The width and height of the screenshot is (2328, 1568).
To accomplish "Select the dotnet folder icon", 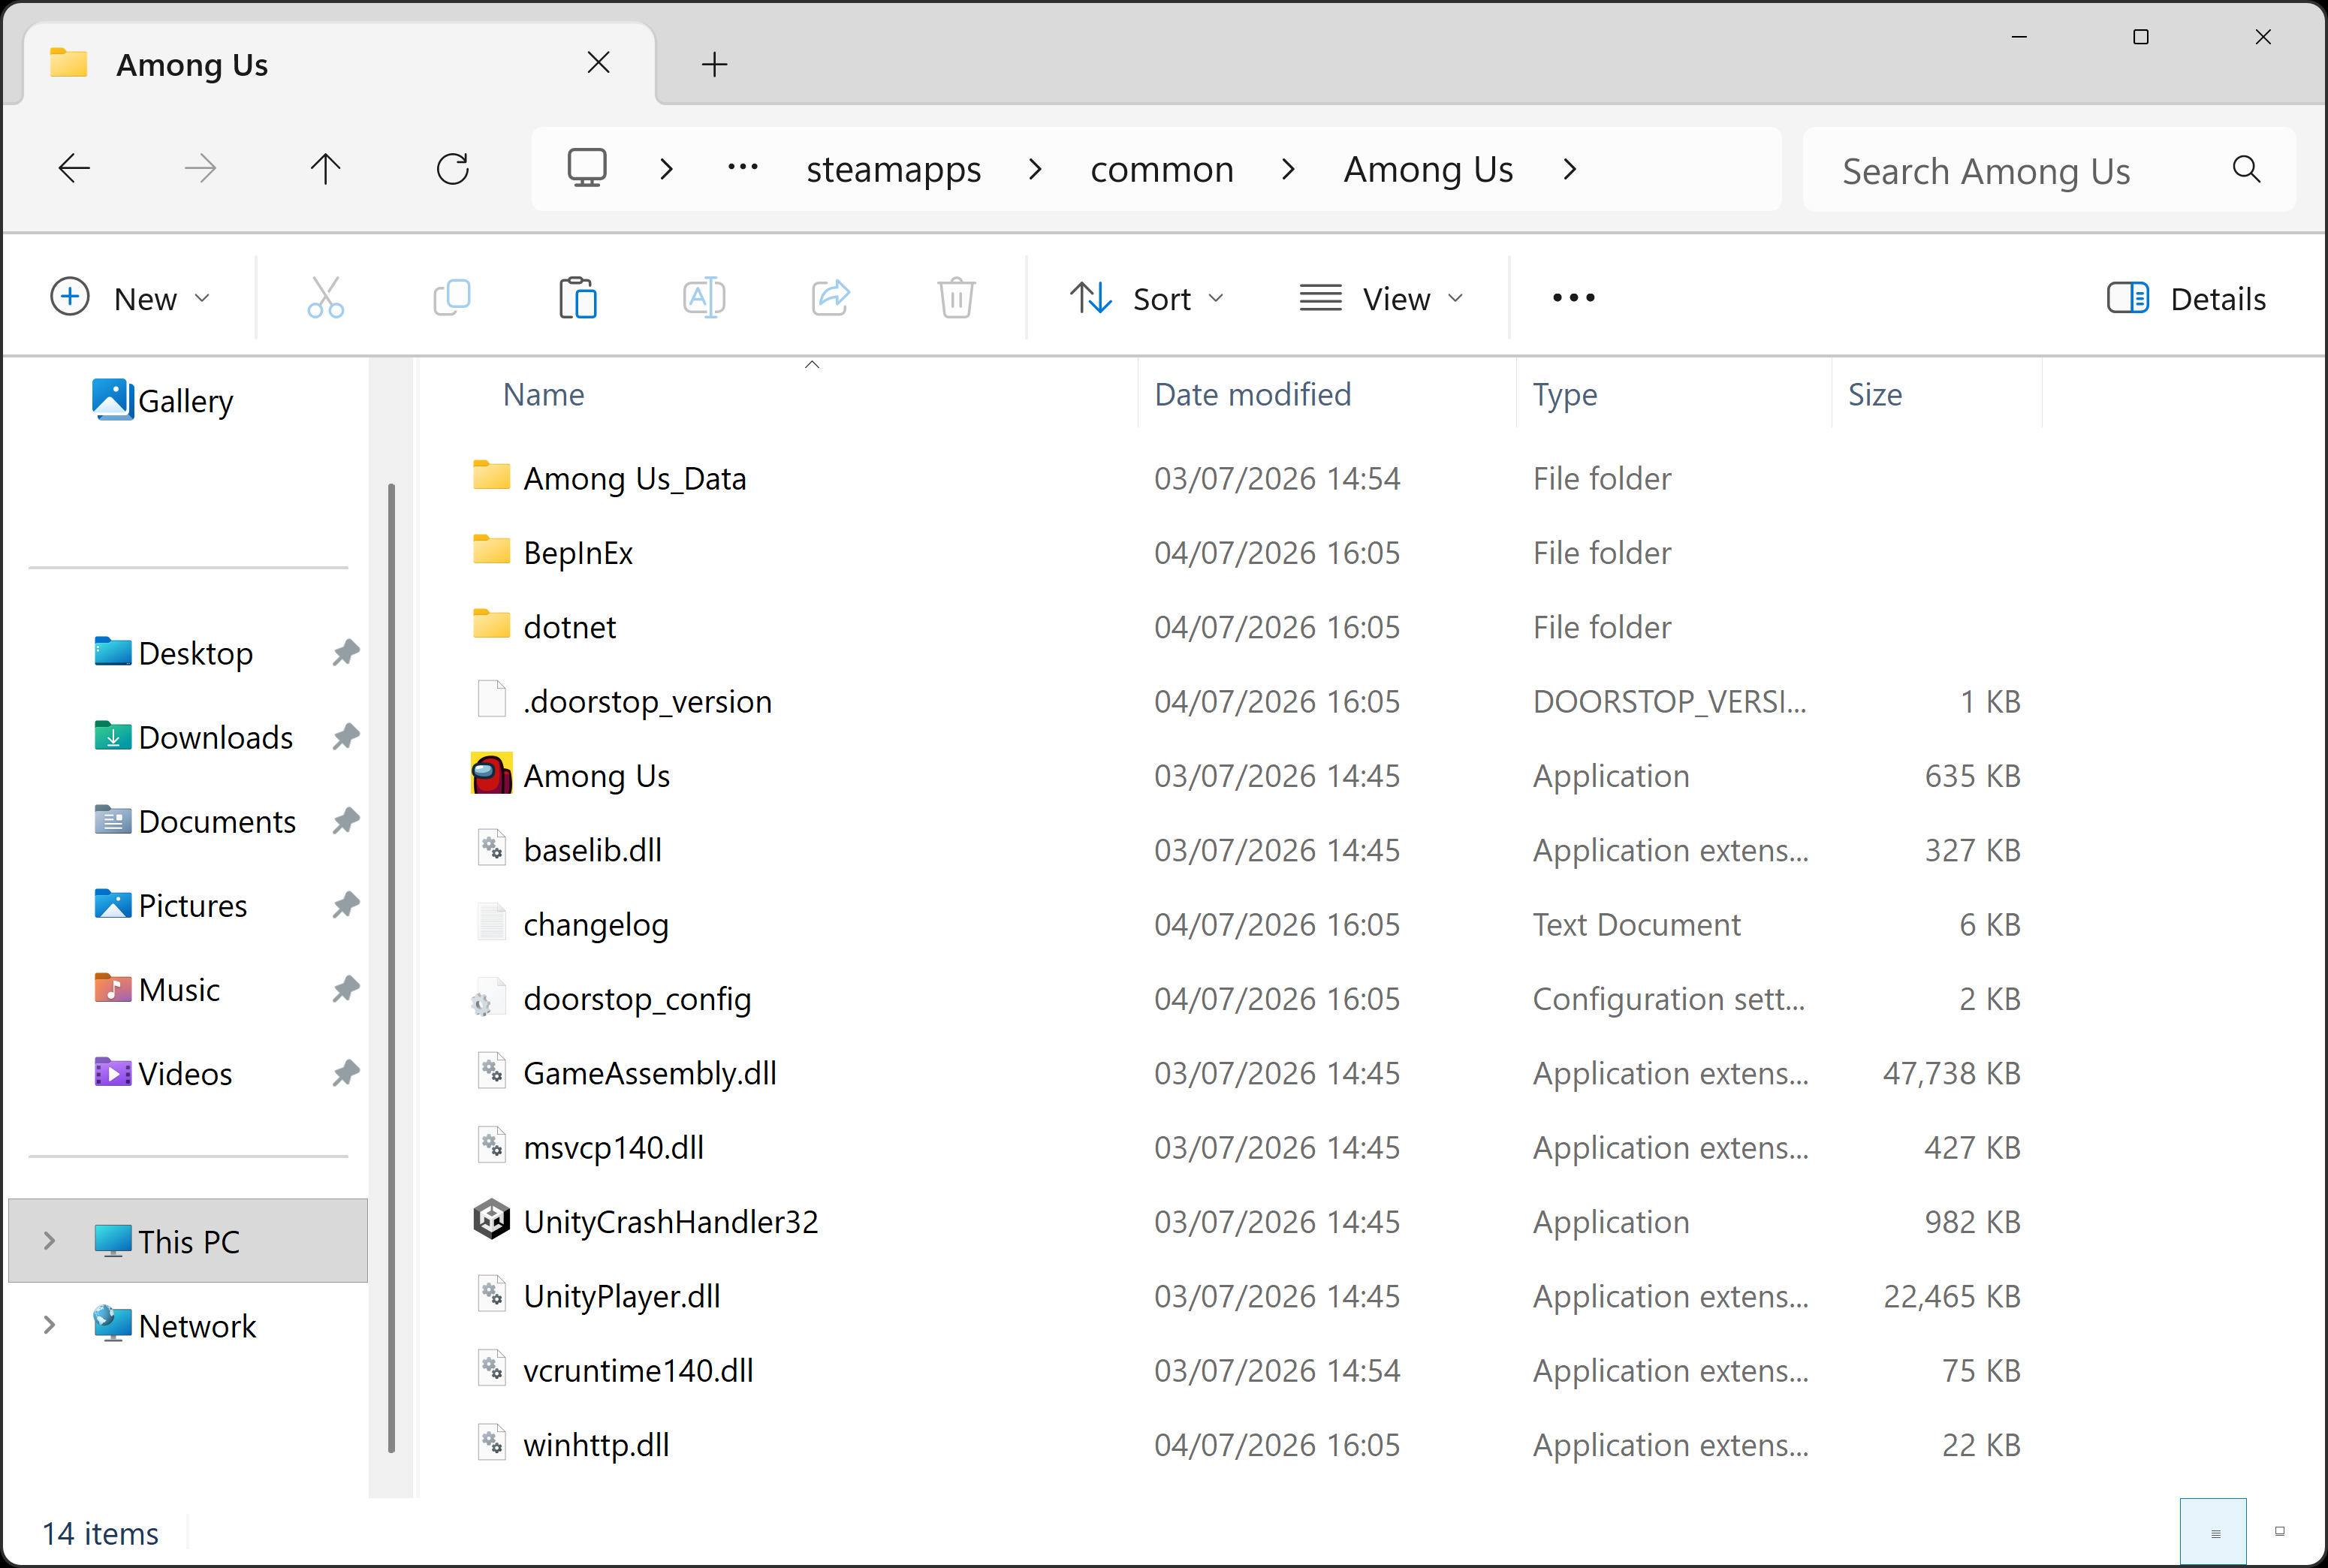I will (492, 625).
